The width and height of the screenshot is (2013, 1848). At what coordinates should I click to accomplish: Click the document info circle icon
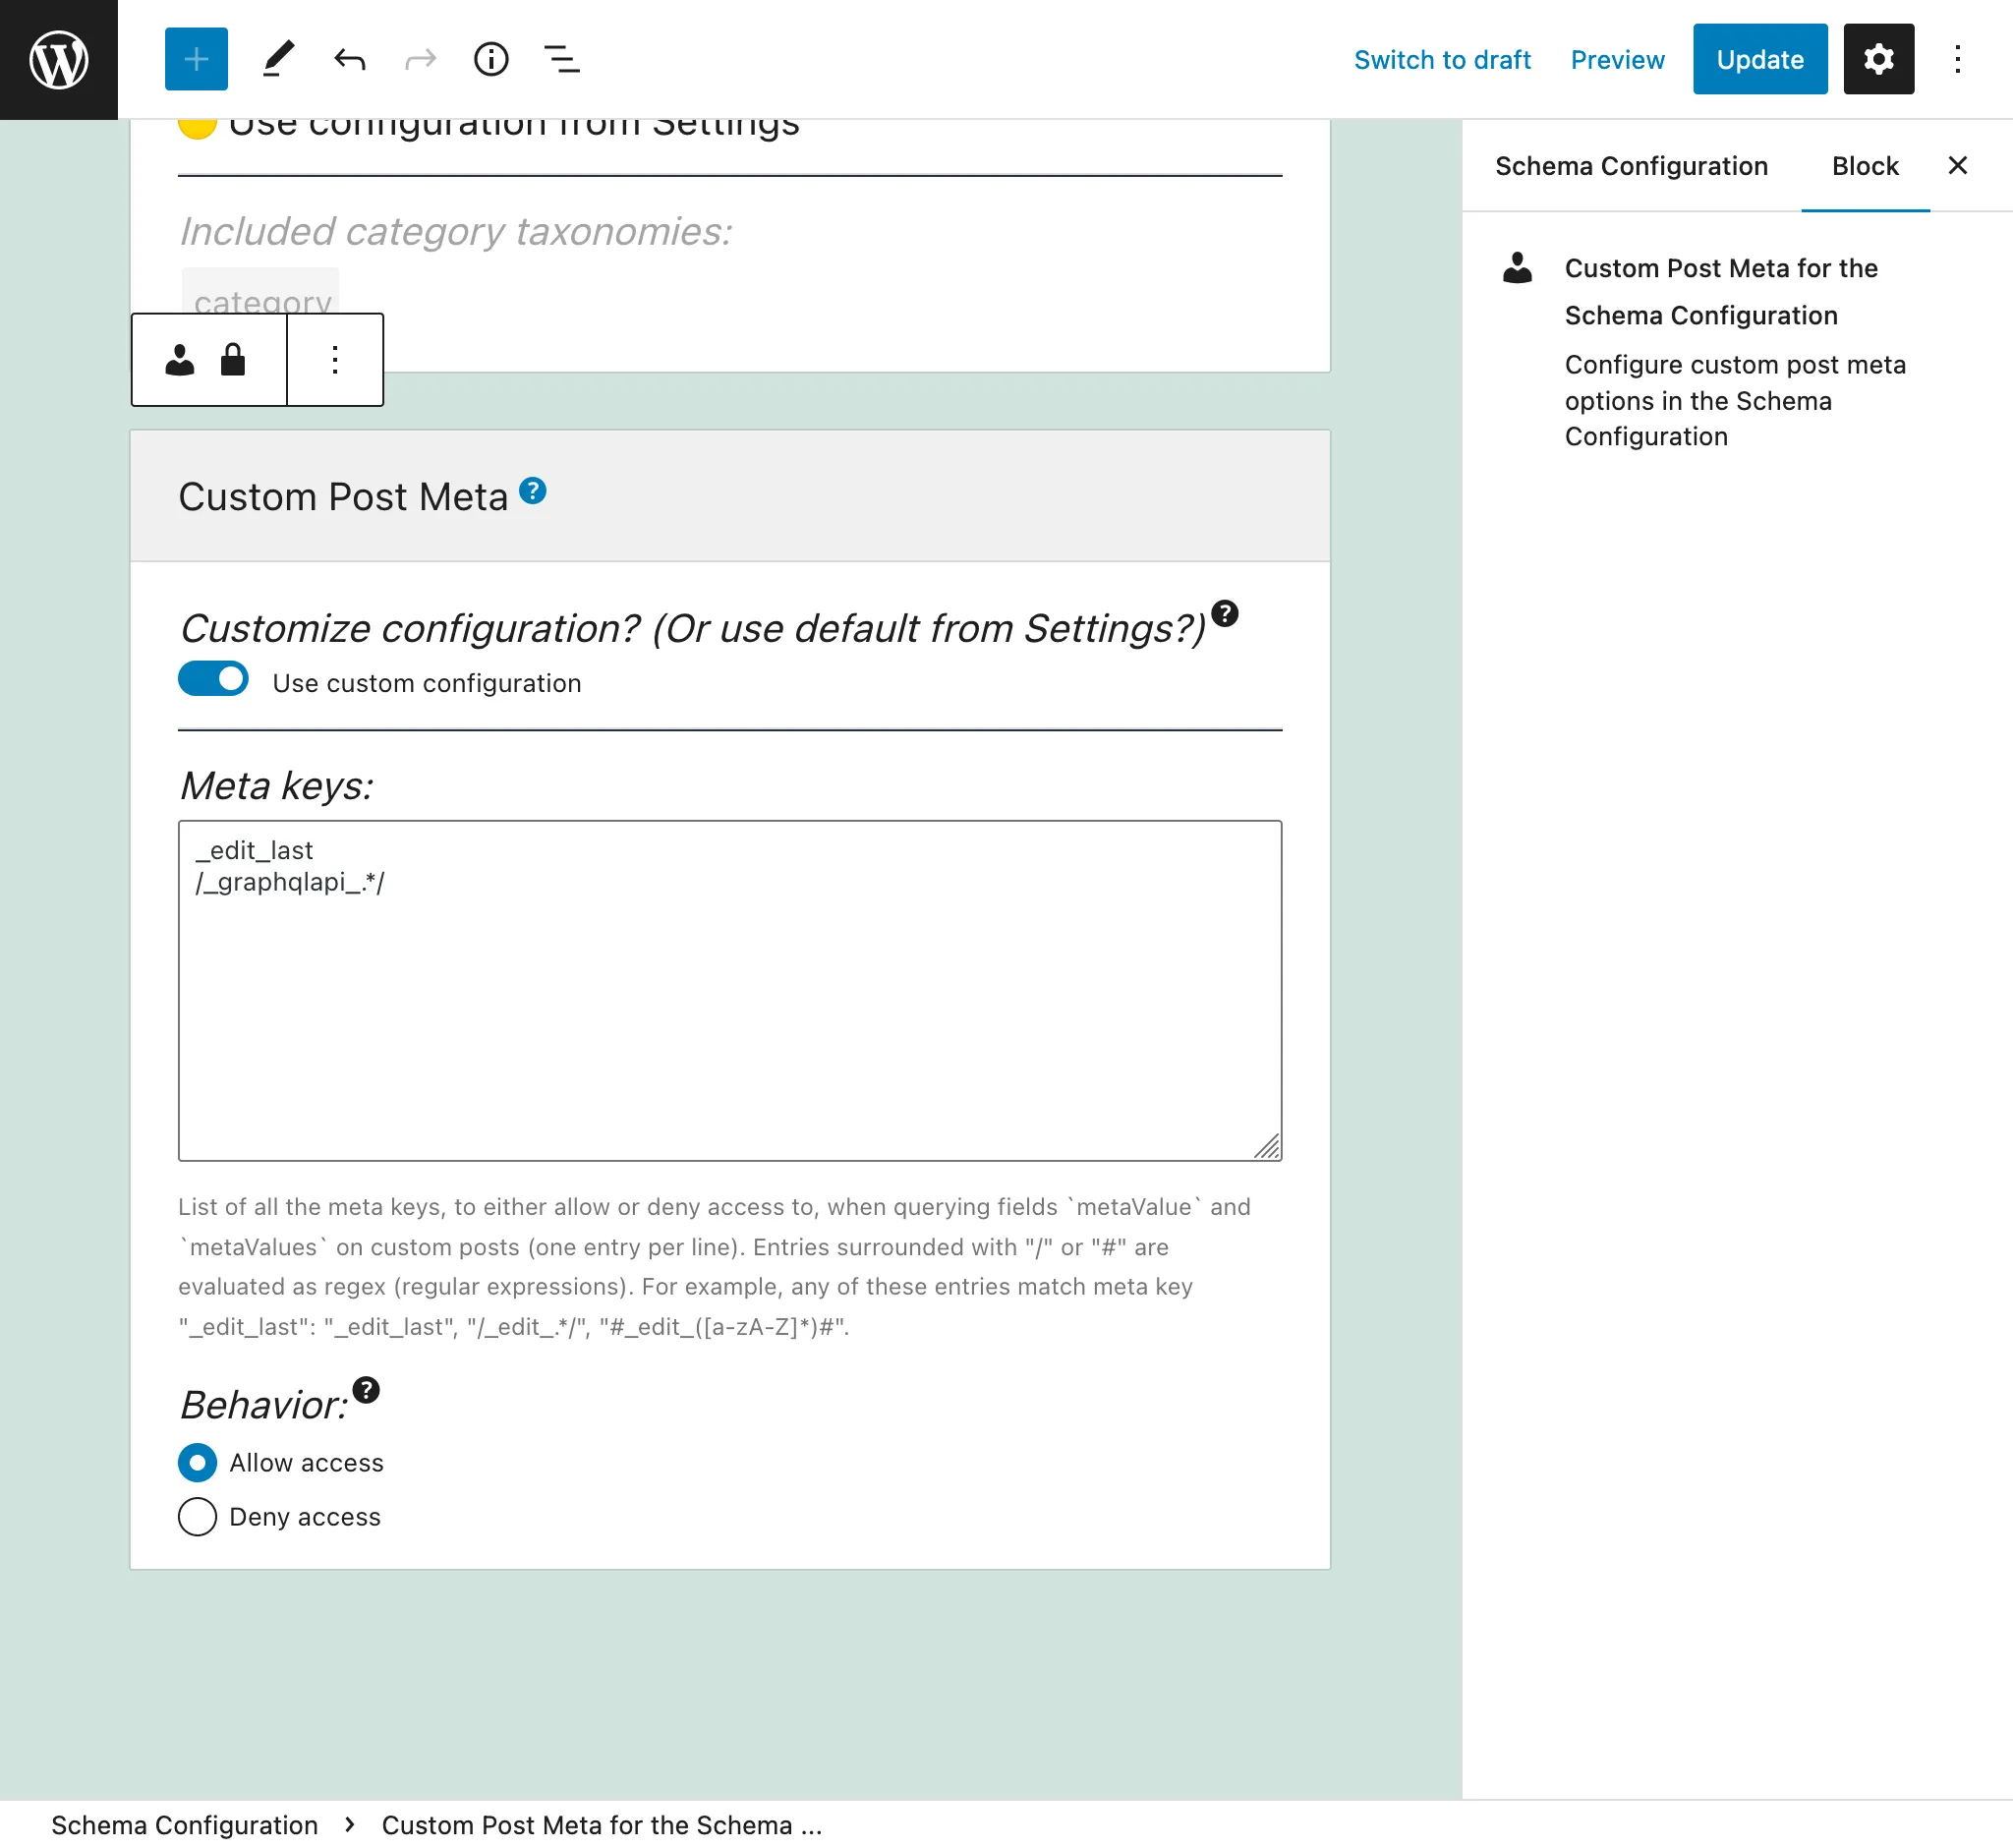point(492,60)
